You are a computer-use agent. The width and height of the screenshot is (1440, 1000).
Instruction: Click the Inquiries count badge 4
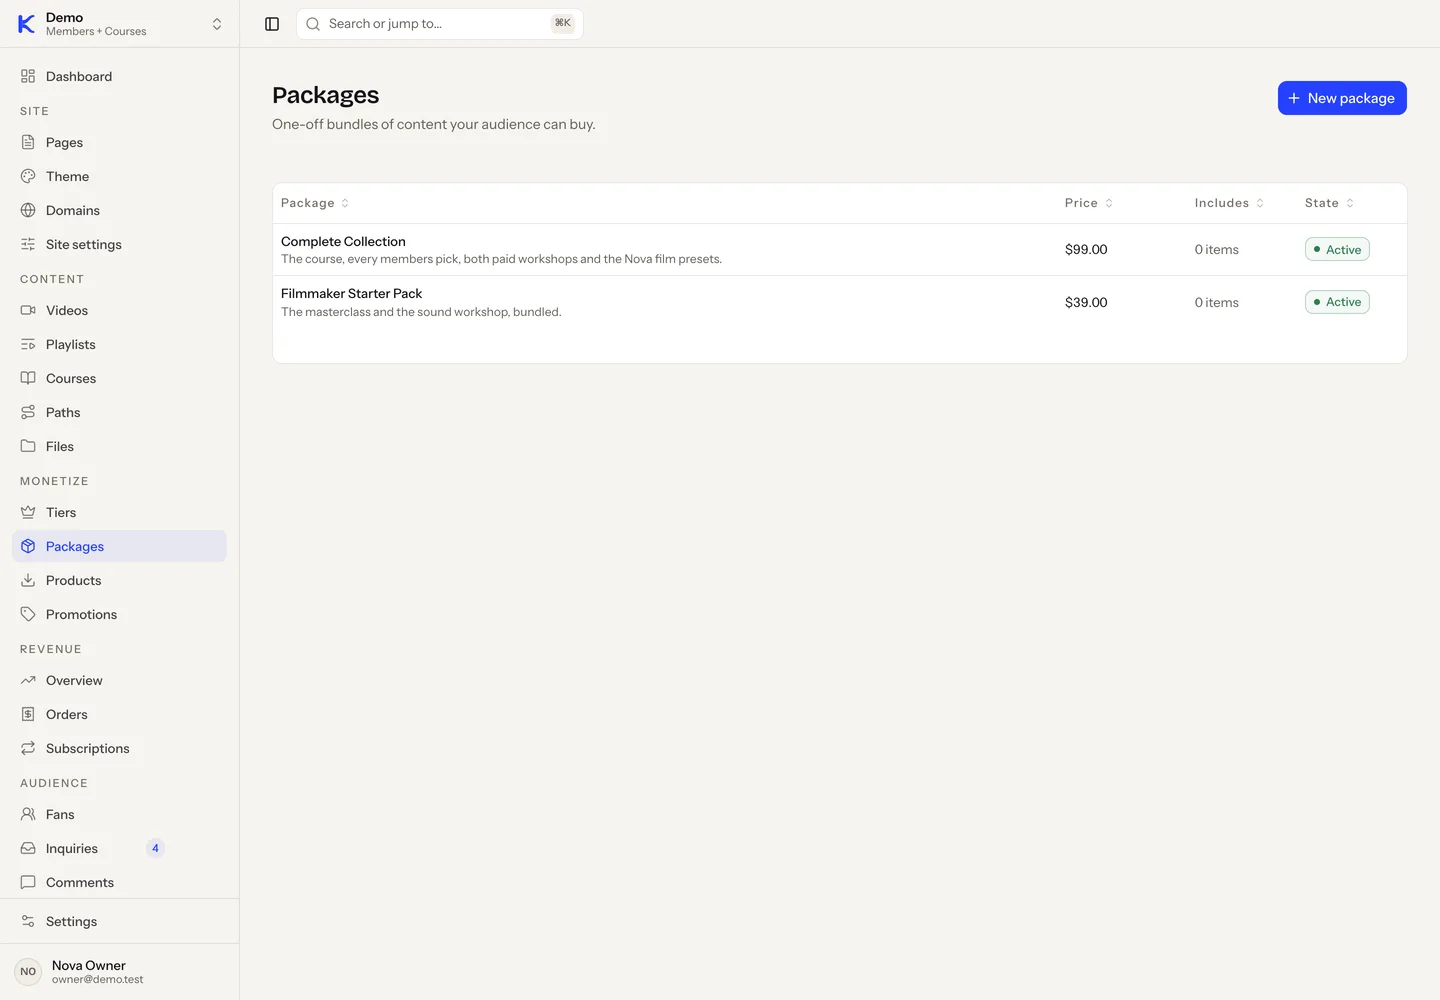tap(155, 848)
